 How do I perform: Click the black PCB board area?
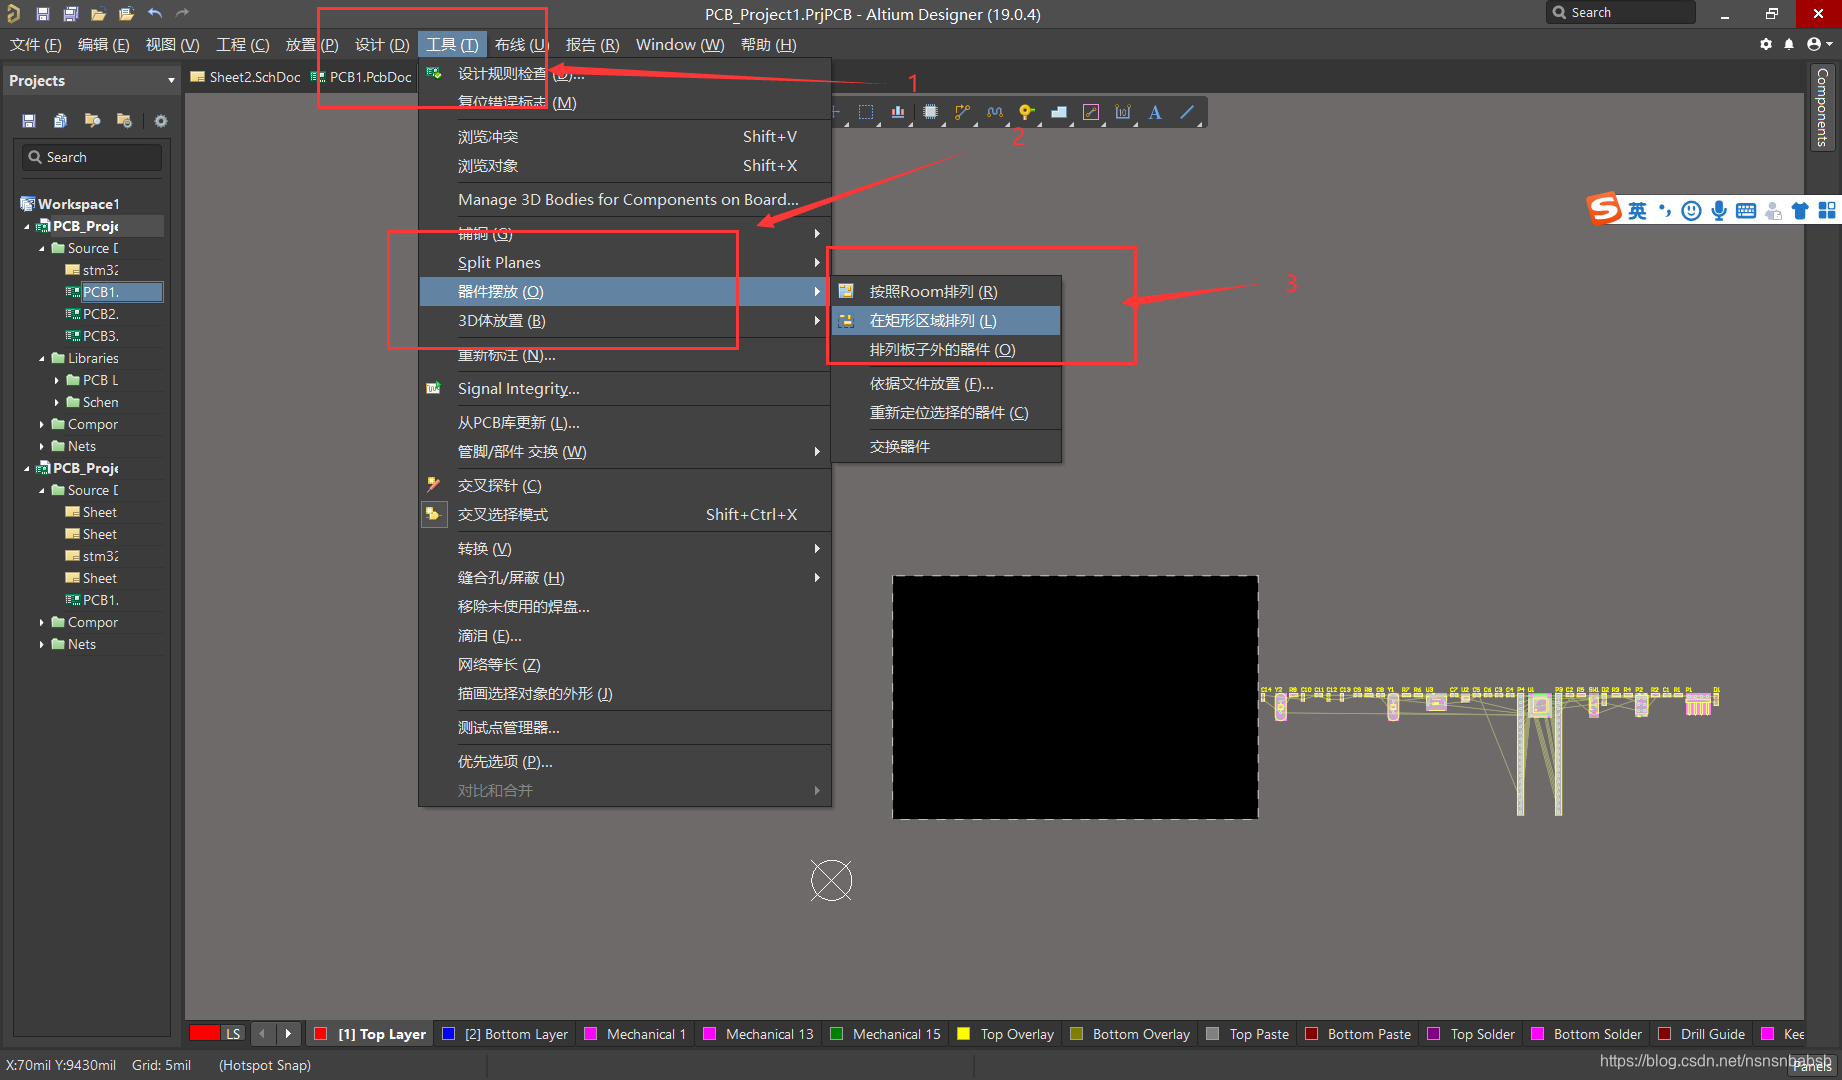[1075, 697]
